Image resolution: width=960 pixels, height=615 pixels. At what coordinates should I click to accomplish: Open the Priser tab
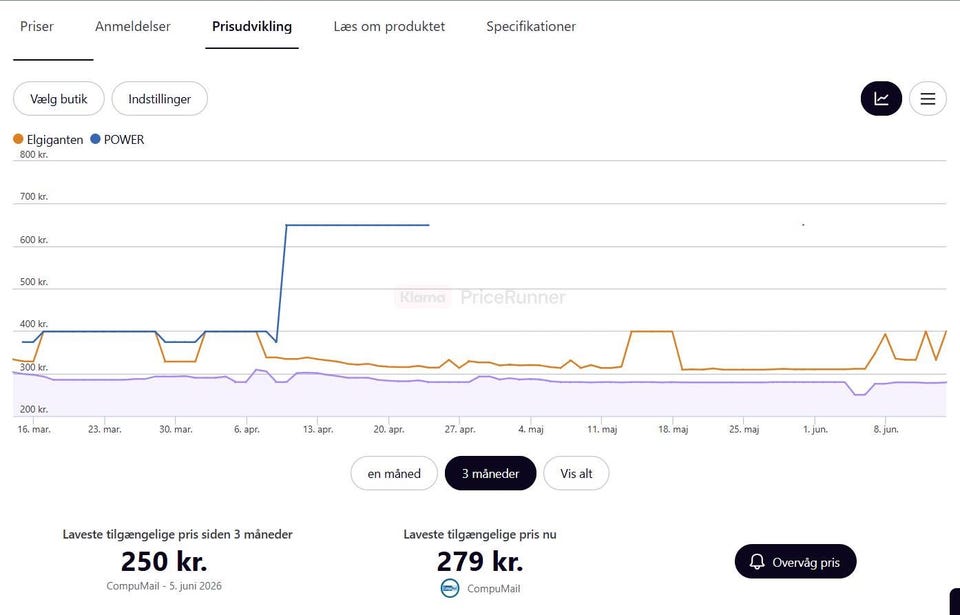pyautogui.click(x=37, y=26)
